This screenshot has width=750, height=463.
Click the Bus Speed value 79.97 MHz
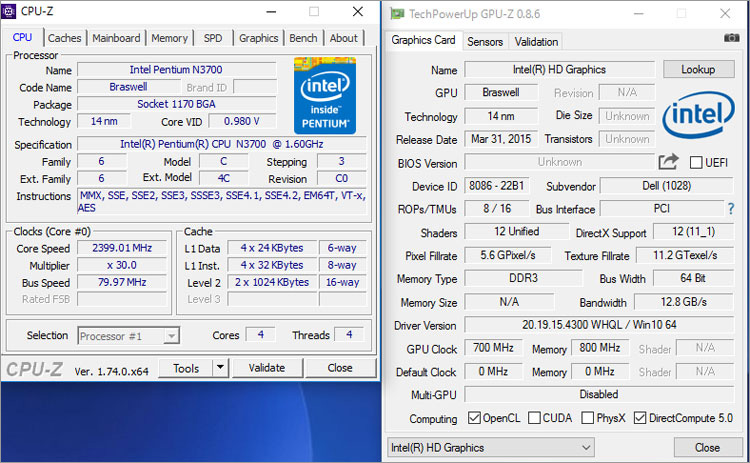tap(122, 282)
